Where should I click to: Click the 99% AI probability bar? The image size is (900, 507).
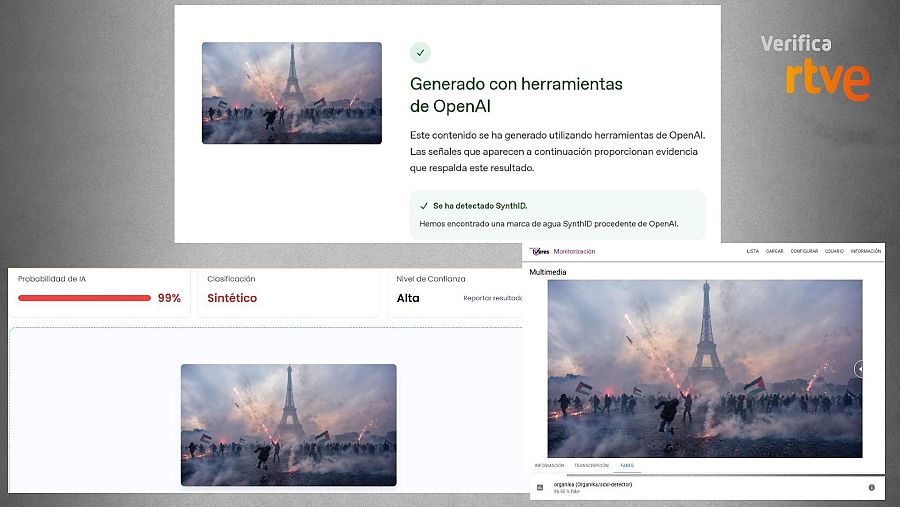(84, 298)
